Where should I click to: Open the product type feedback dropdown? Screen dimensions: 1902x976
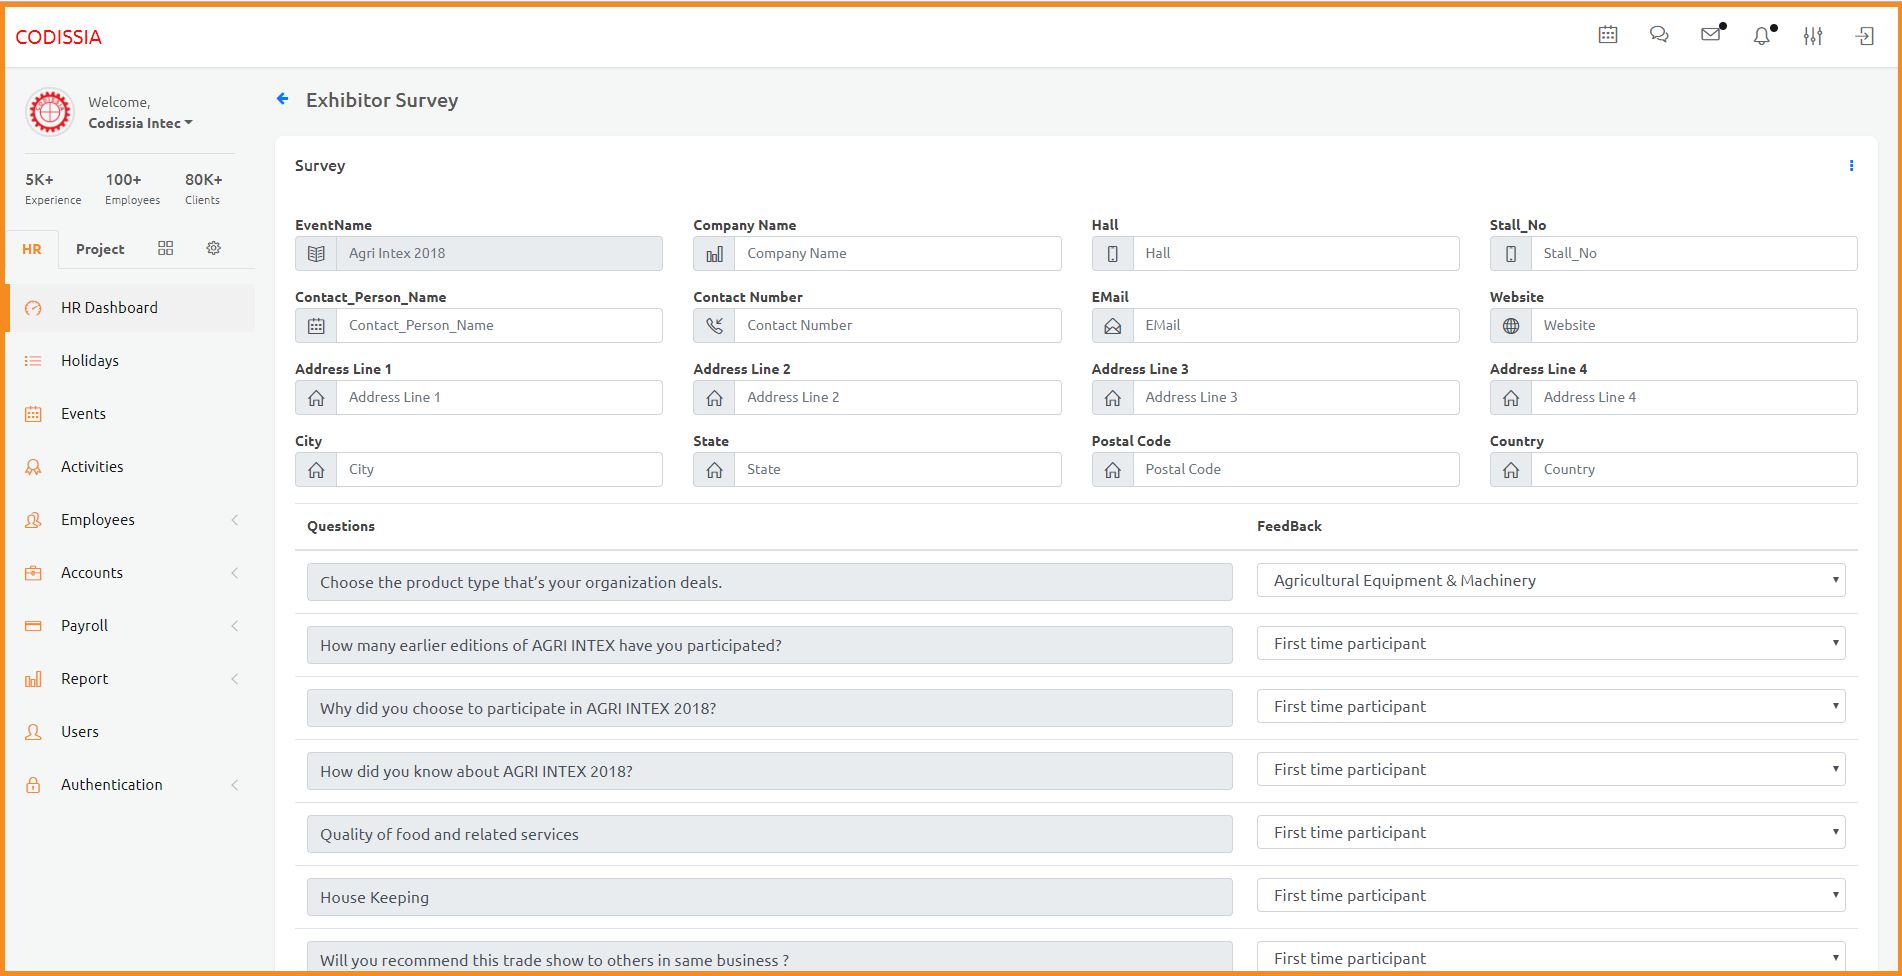coord(1550,581)
